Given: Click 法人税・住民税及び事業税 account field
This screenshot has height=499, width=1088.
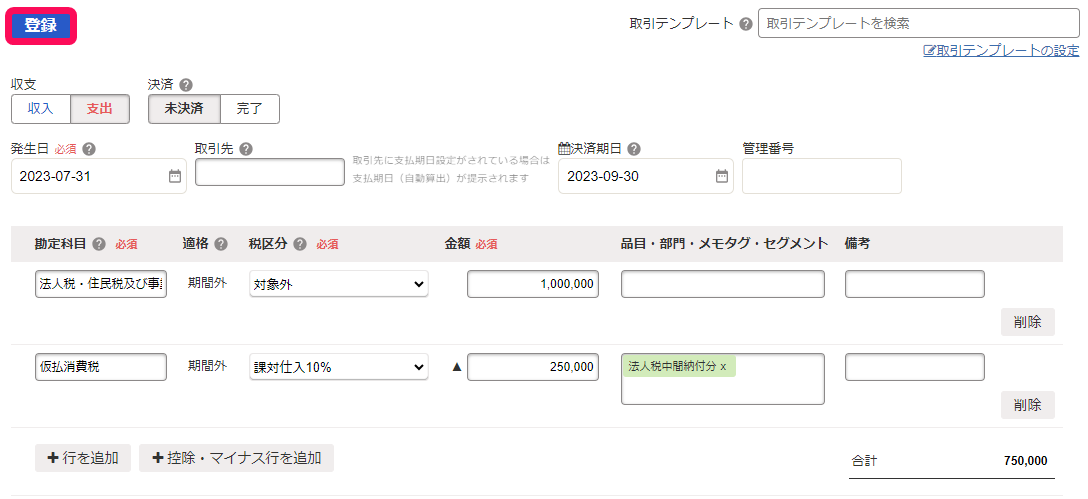Looking at the screenshot, I should 101,284.
